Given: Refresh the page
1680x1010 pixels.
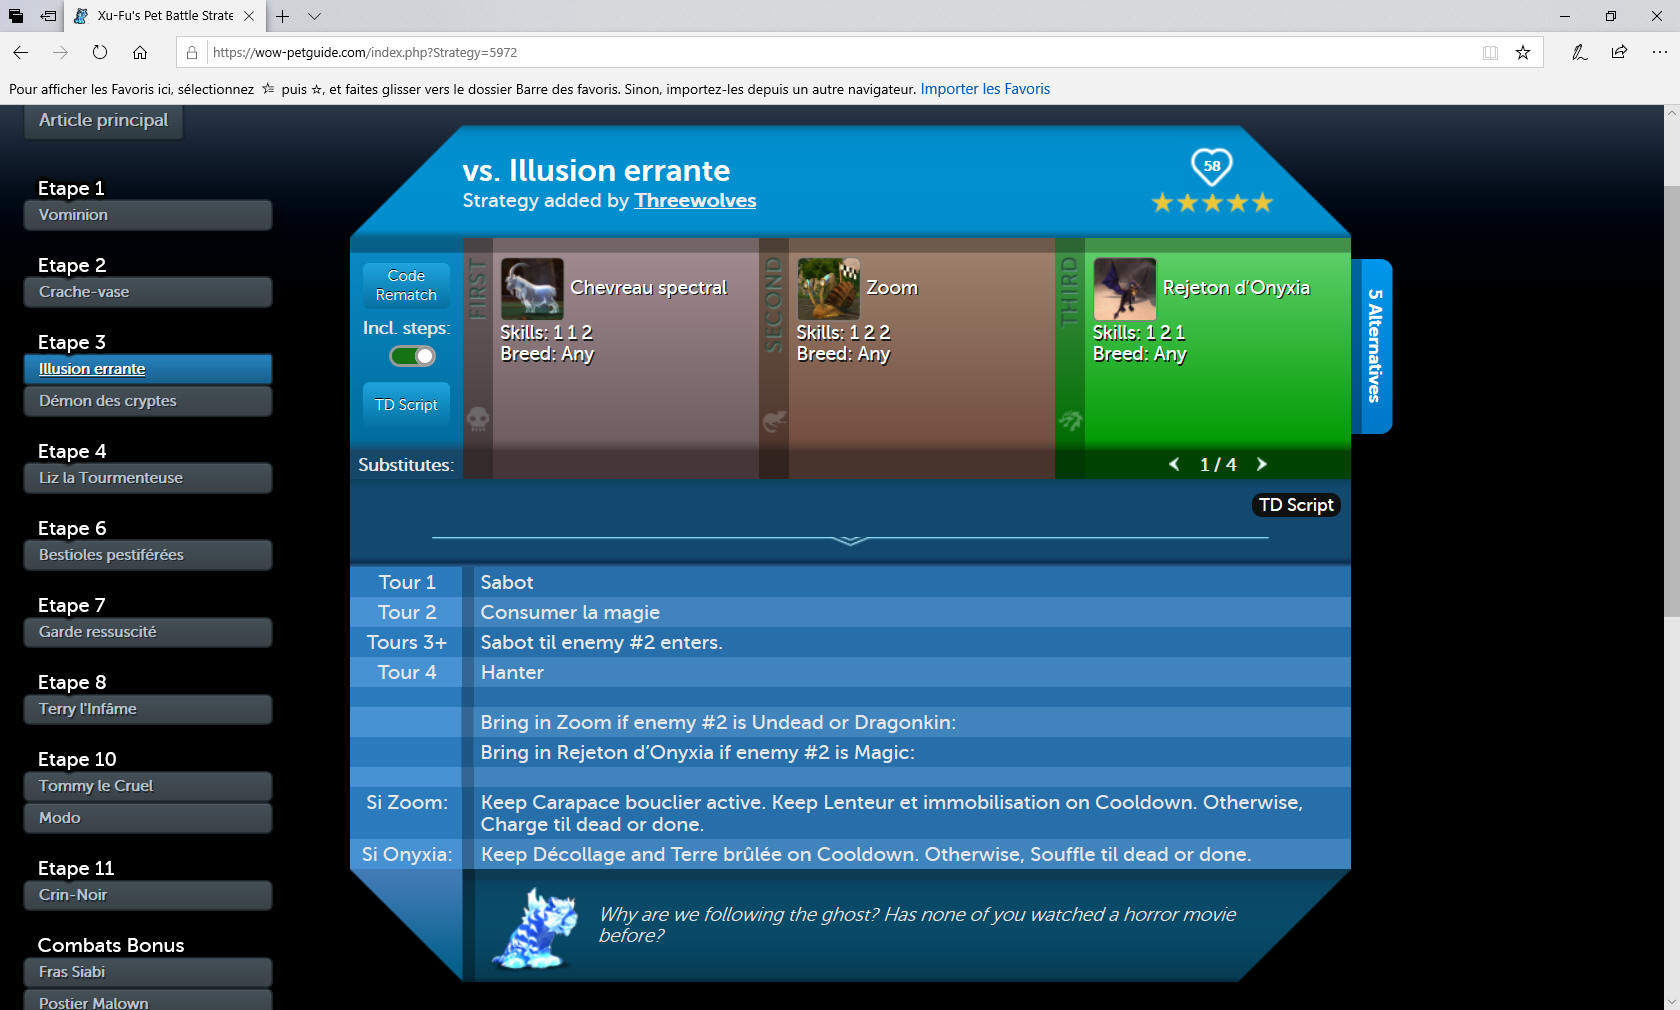Looking at the screenshot, I should [x=100, y=52].
